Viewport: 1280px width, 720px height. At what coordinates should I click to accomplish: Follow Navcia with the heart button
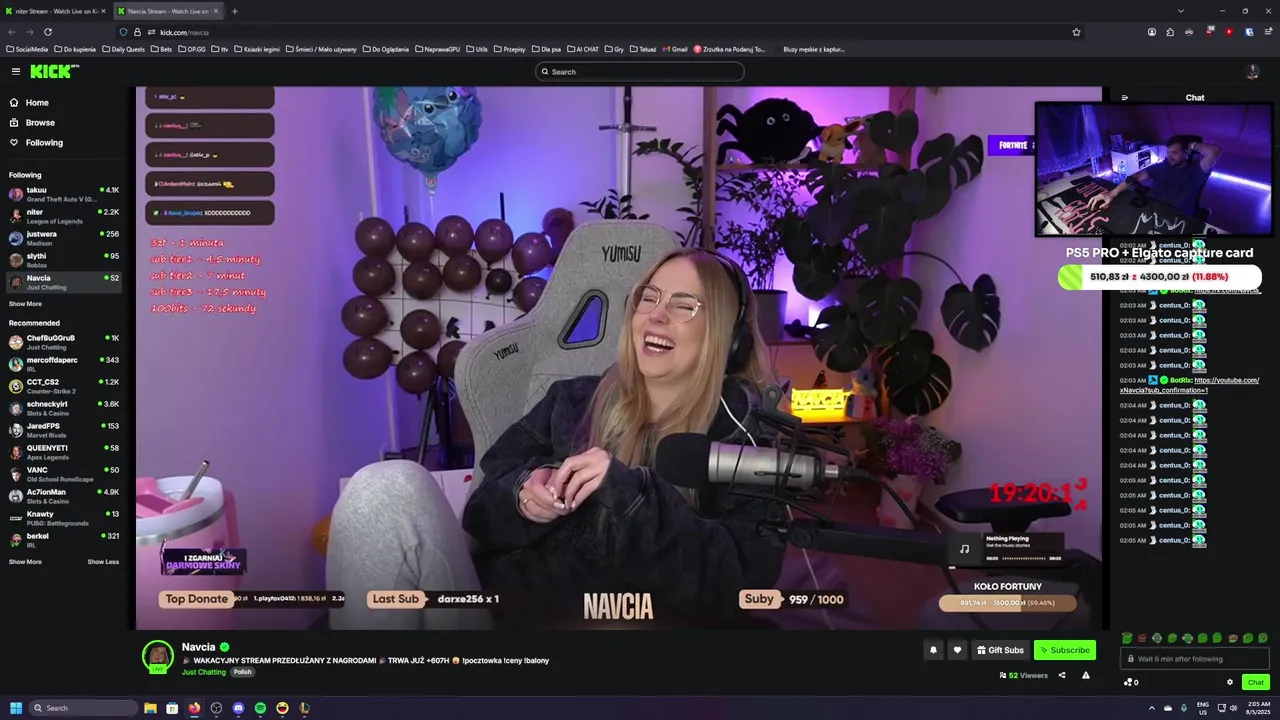coord(957,650)
